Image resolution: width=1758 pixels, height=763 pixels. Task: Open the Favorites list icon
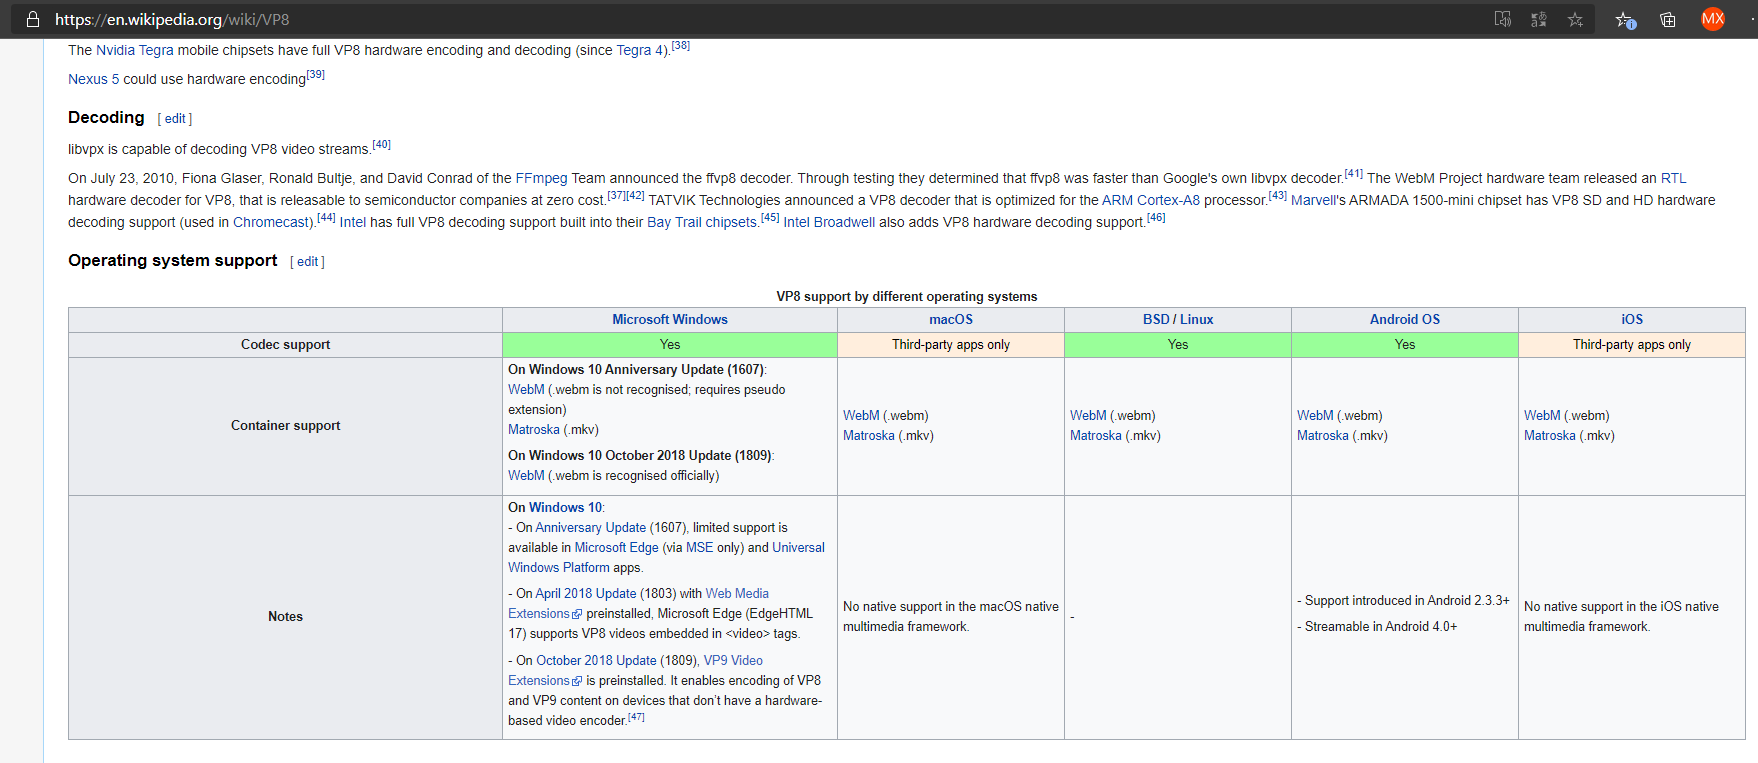coord(1625,19)
